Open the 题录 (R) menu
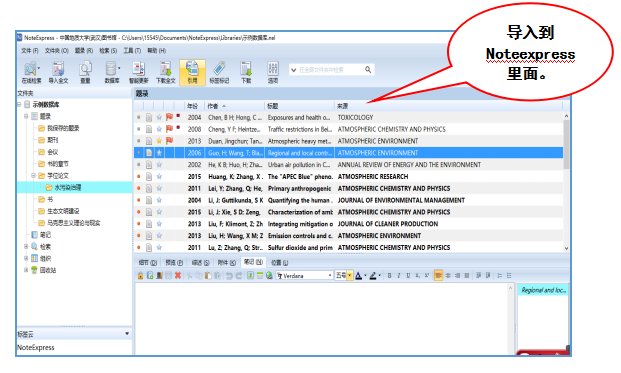Viewport: 621px width, 373px height. [x=84, y=51]
